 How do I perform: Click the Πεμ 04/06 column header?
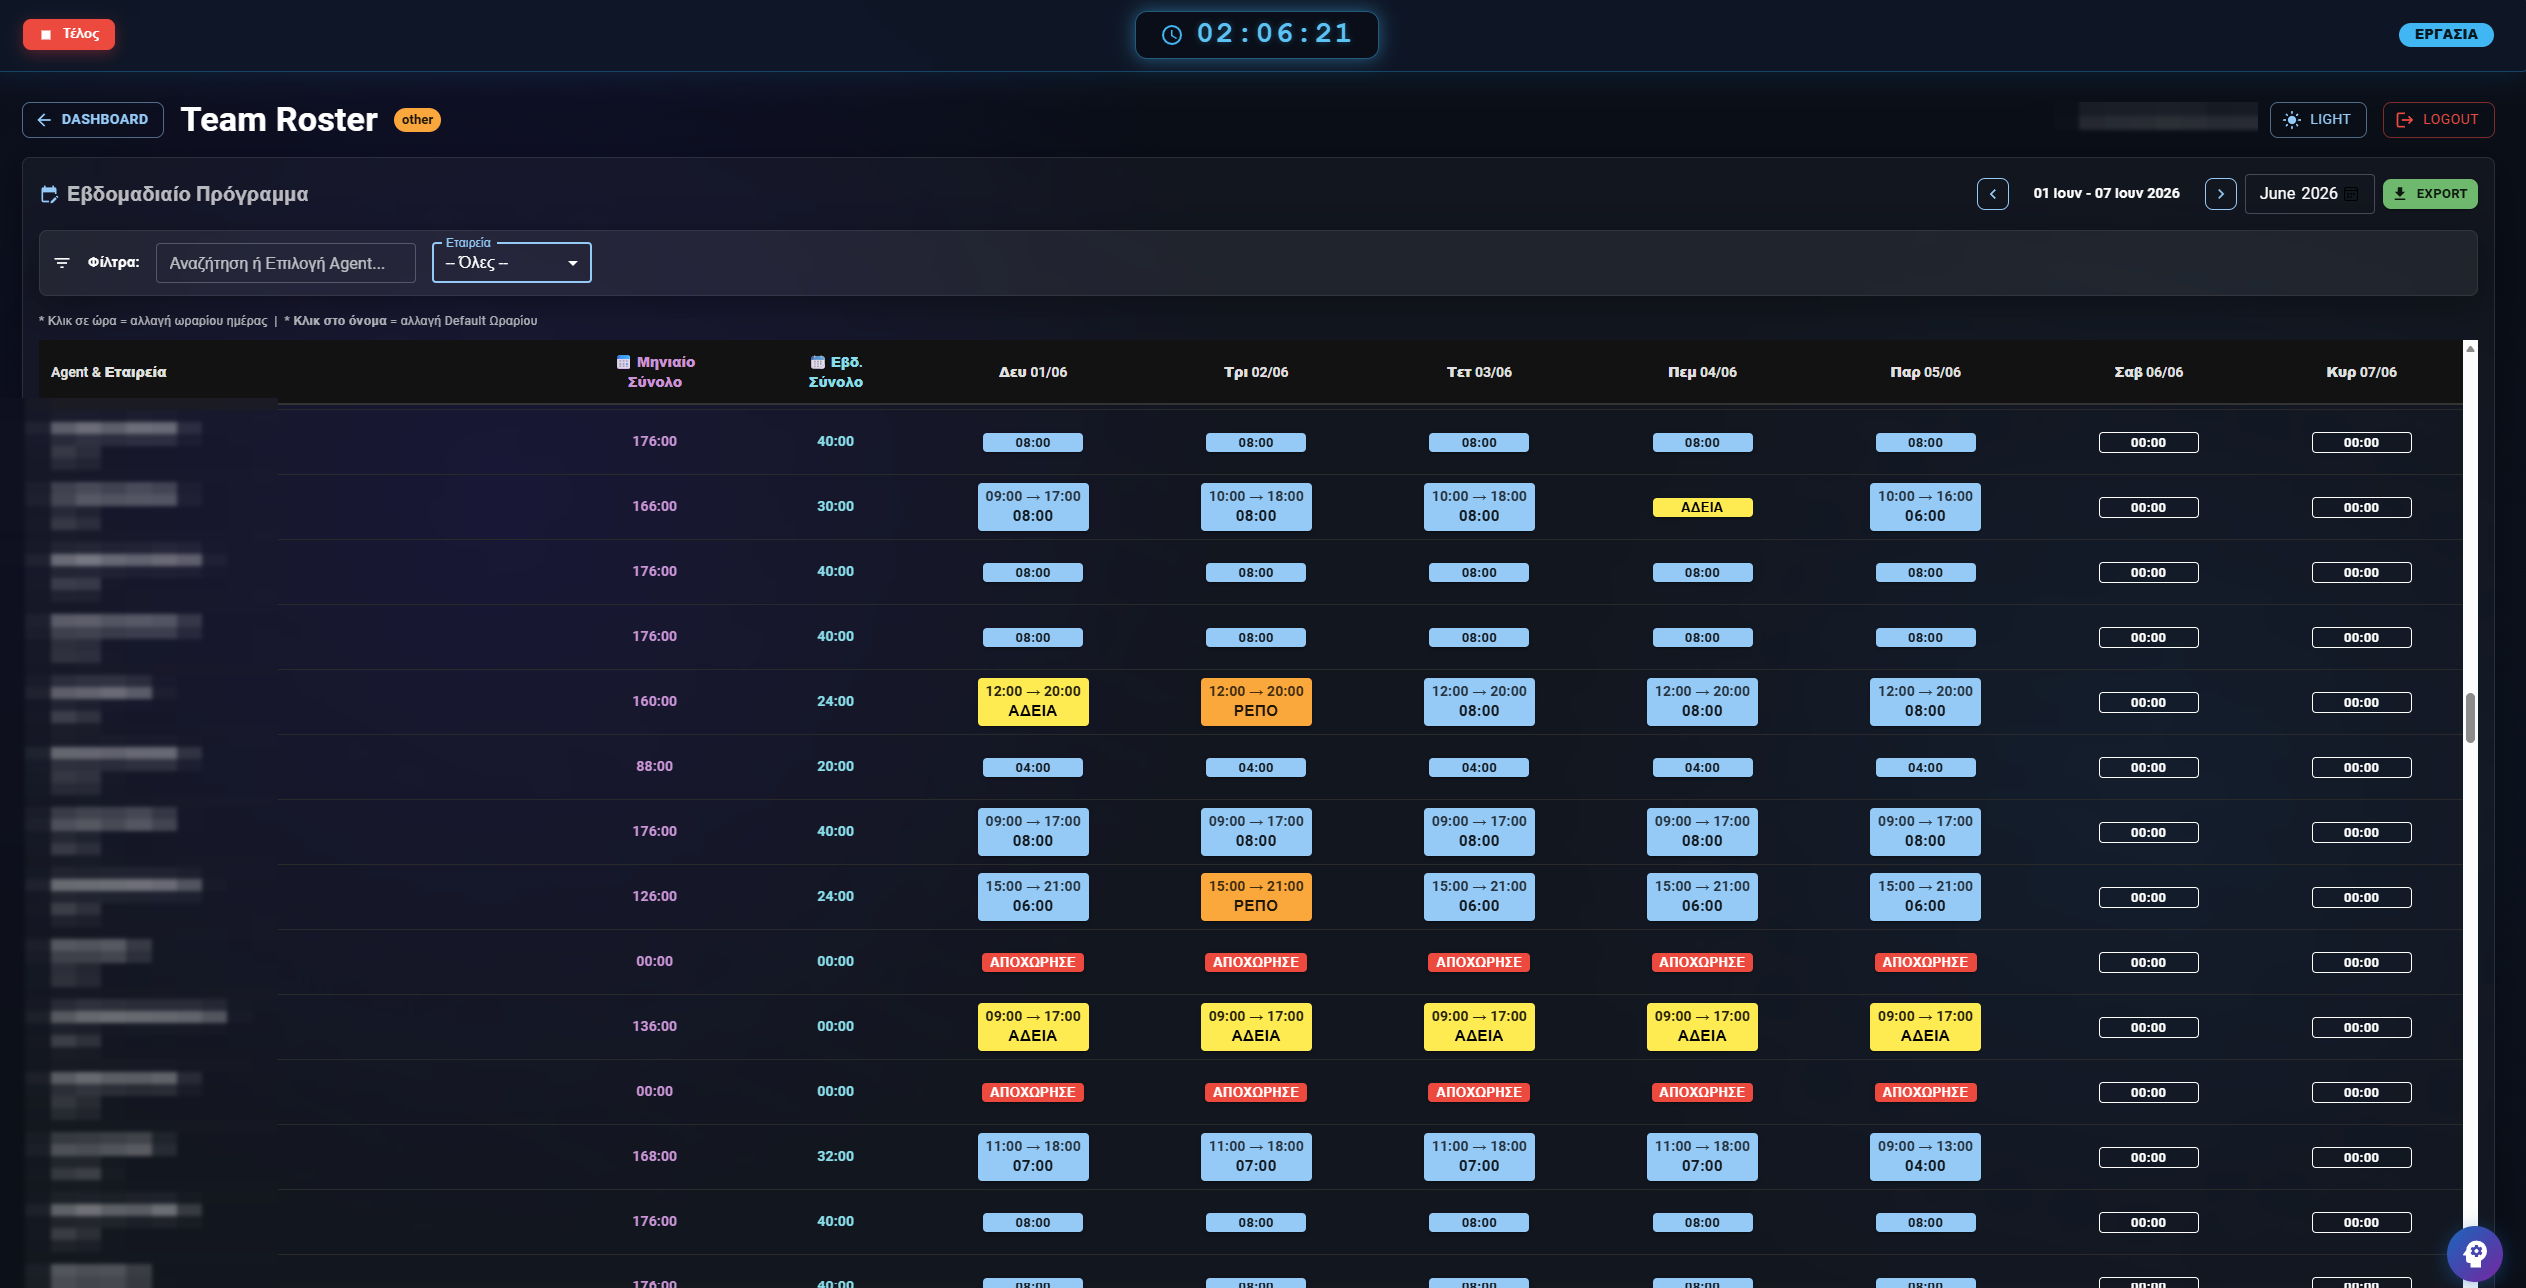(x=1702, y=372)
